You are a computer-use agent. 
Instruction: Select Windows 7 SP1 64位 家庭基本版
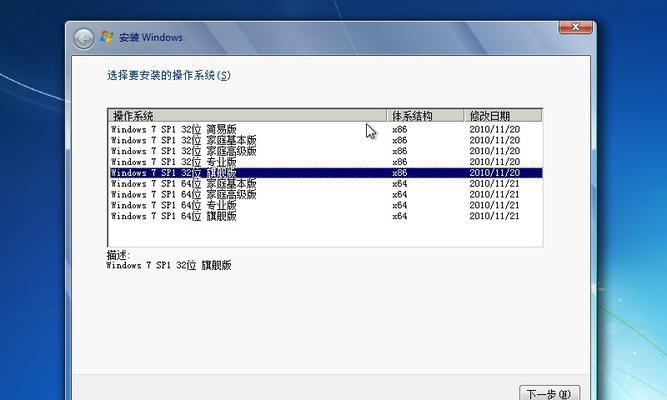(325, 183)
